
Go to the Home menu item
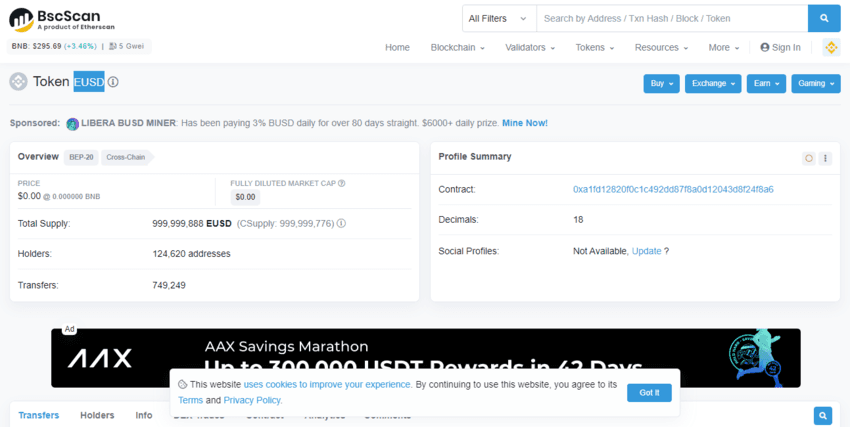(x=397, y=48)
